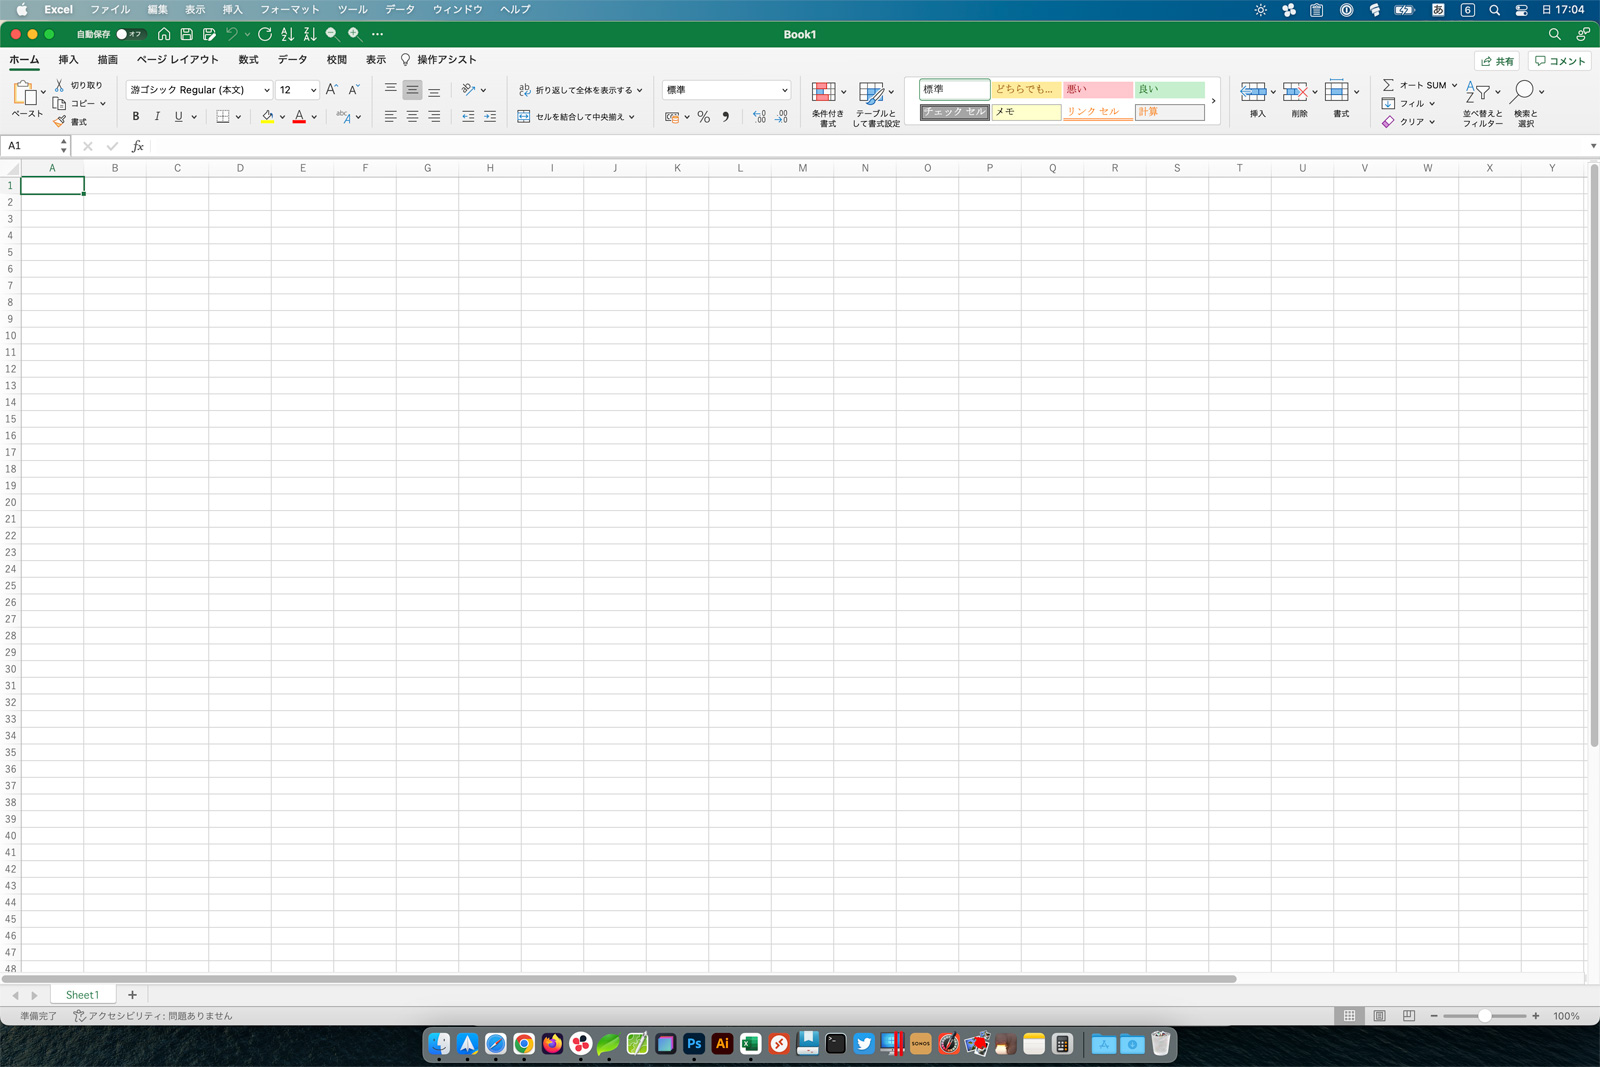Open the font size dropdown showing 12
This screenshot has width=1600, height=1067.
tap(298, 90)
